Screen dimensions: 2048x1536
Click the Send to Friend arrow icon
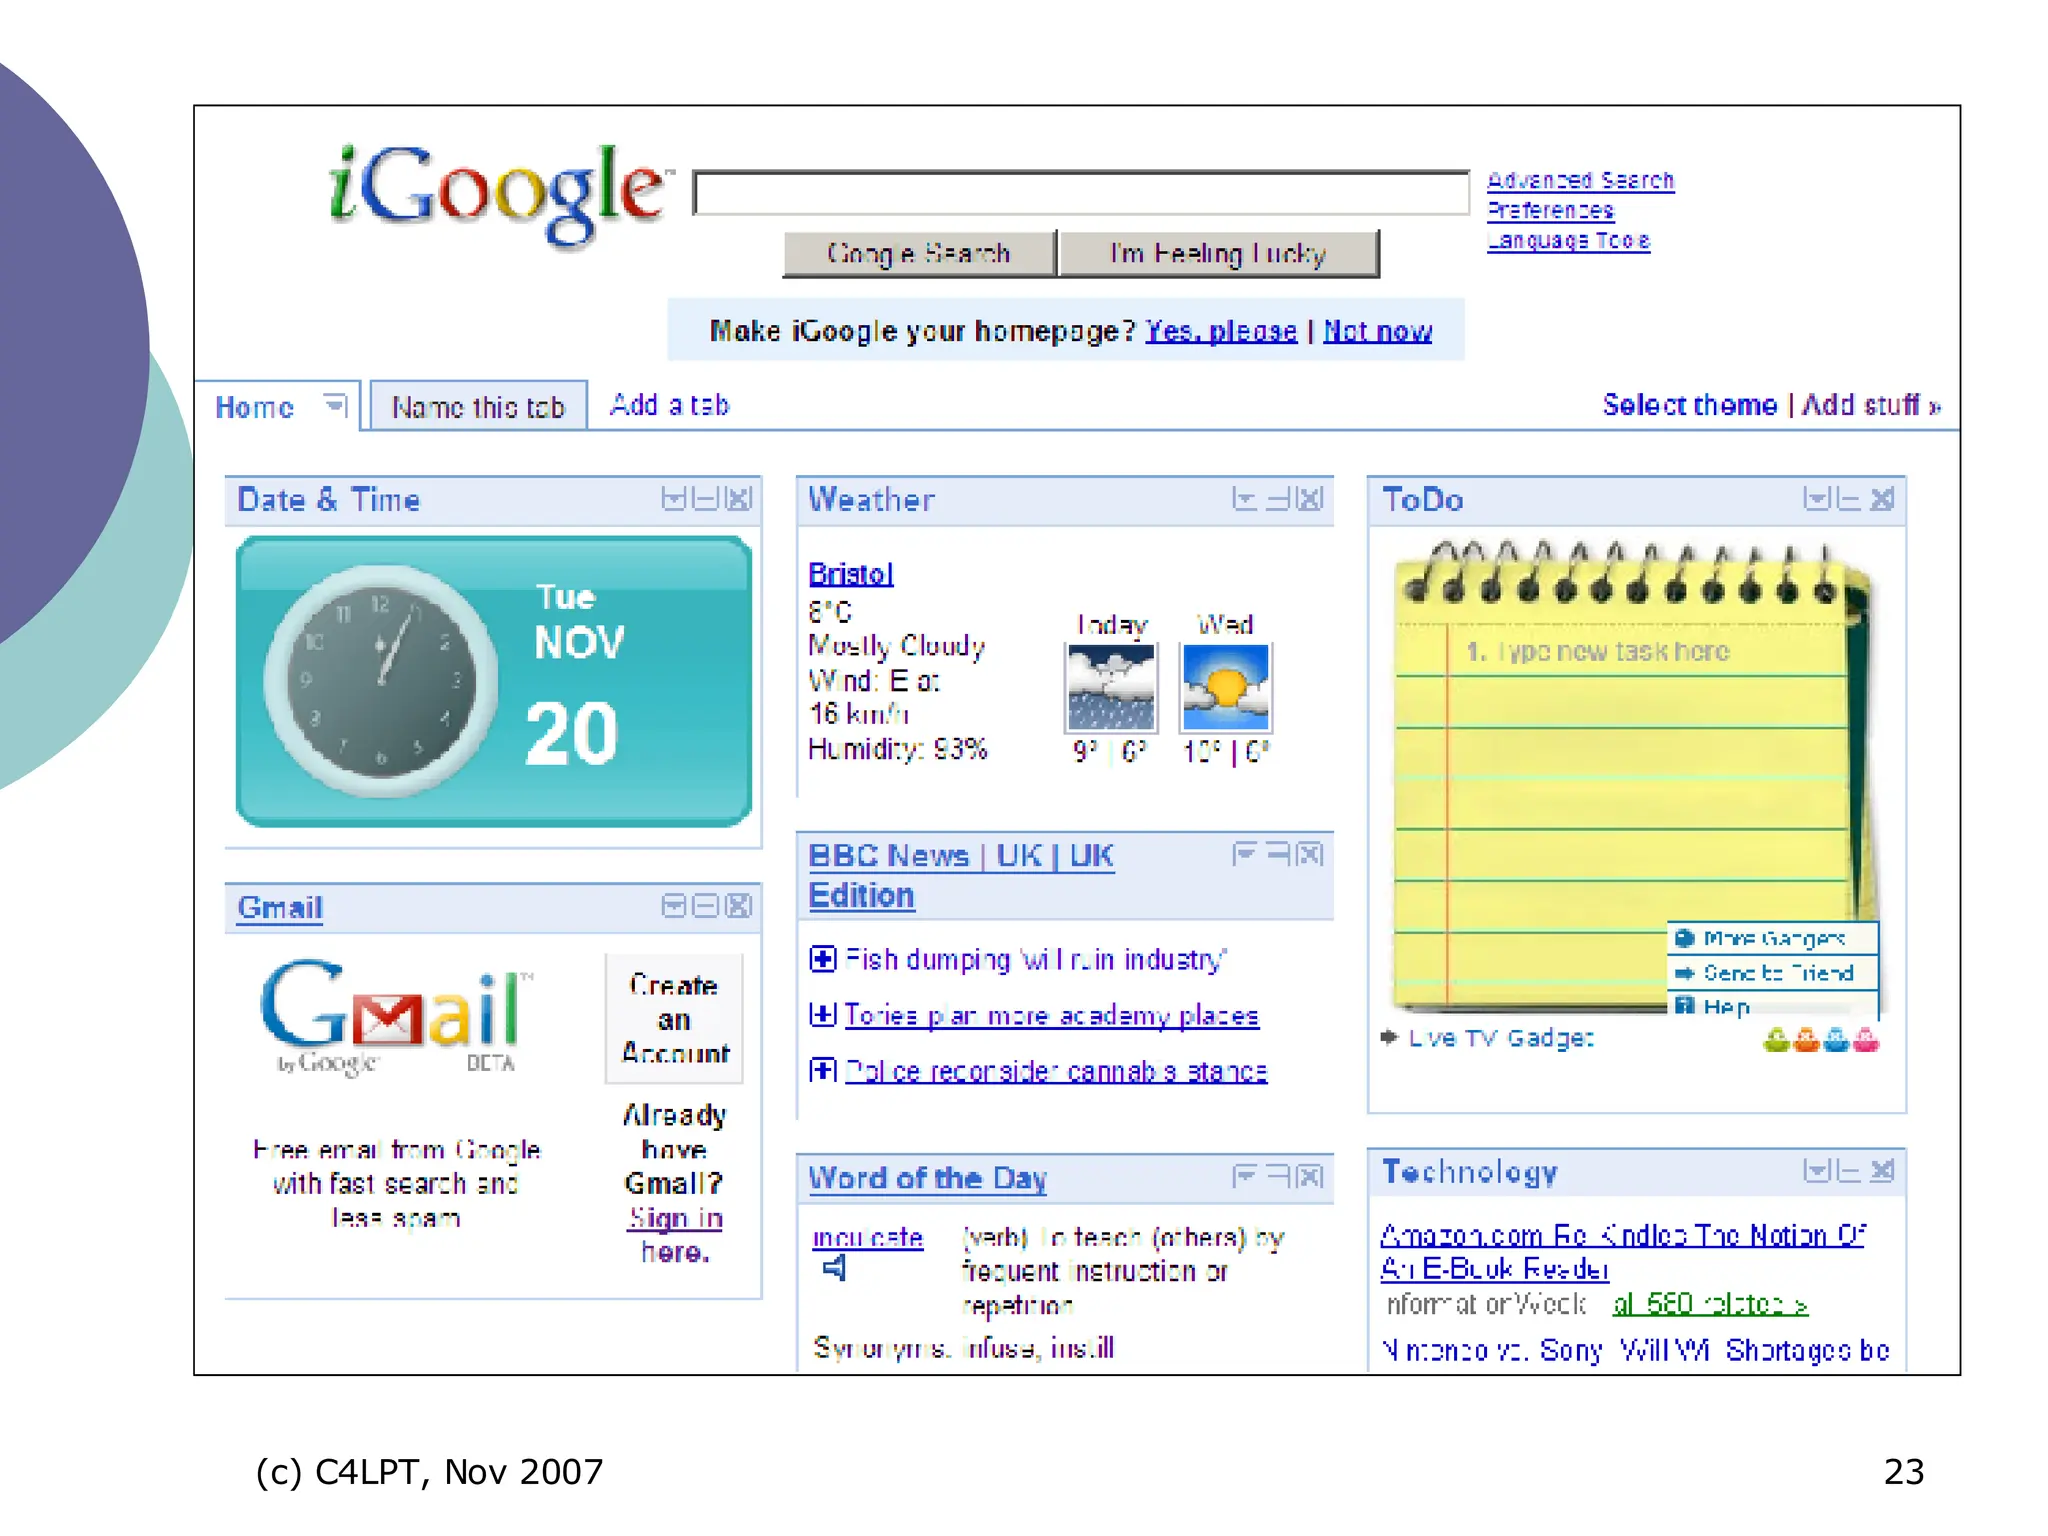(1684, 973)
